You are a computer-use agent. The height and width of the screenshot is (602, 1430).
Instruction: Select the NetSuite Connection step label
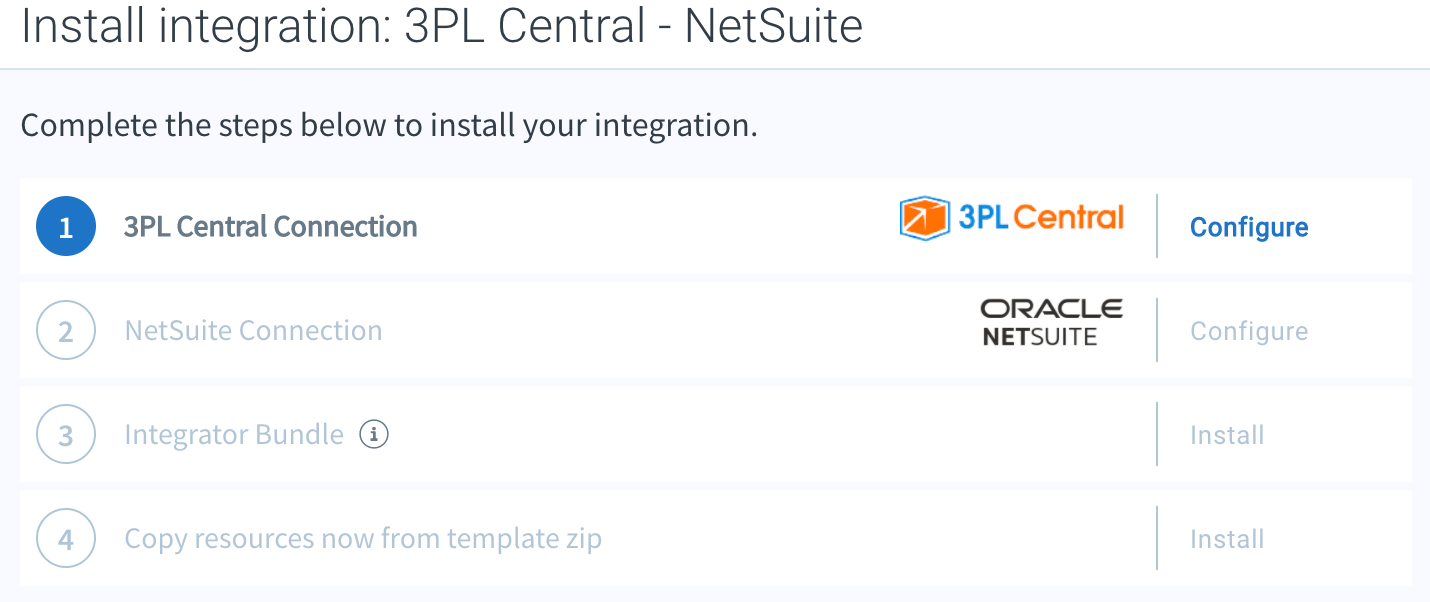pos(253,331)
